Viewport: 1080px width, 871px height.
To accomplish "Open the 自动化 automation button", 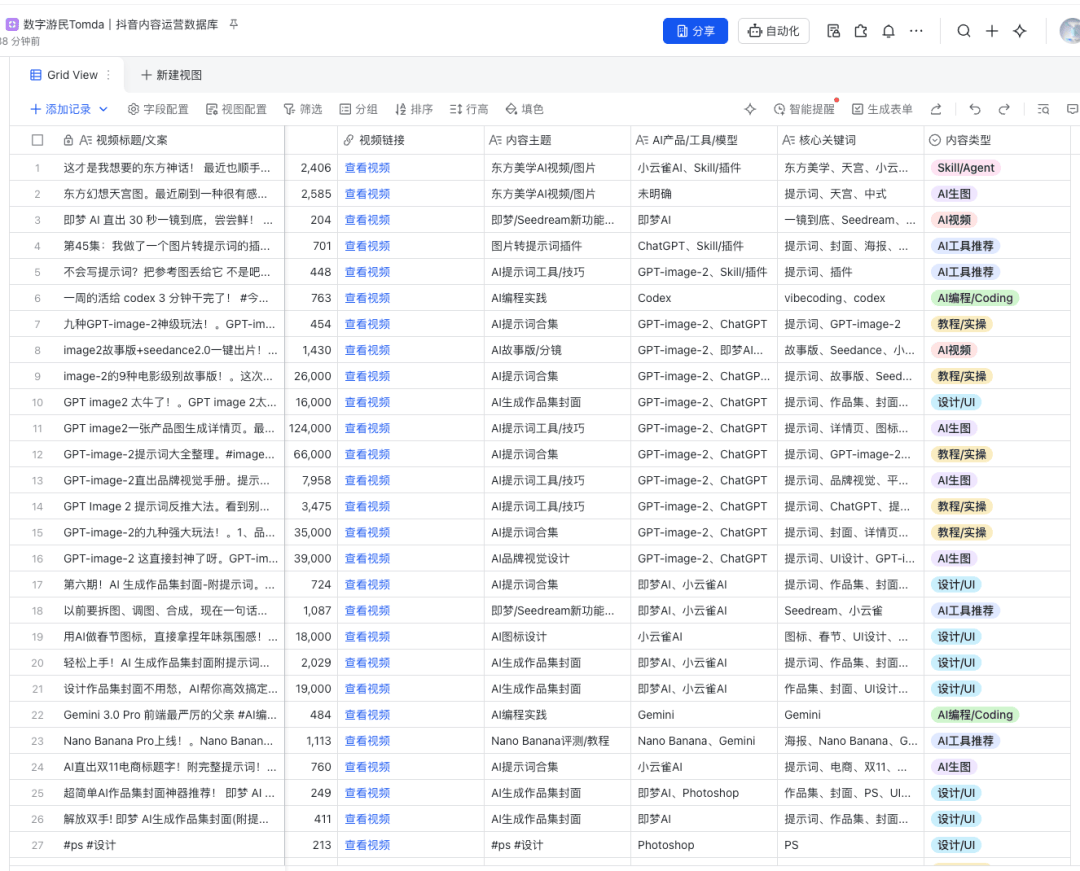I will click(773, 31).
